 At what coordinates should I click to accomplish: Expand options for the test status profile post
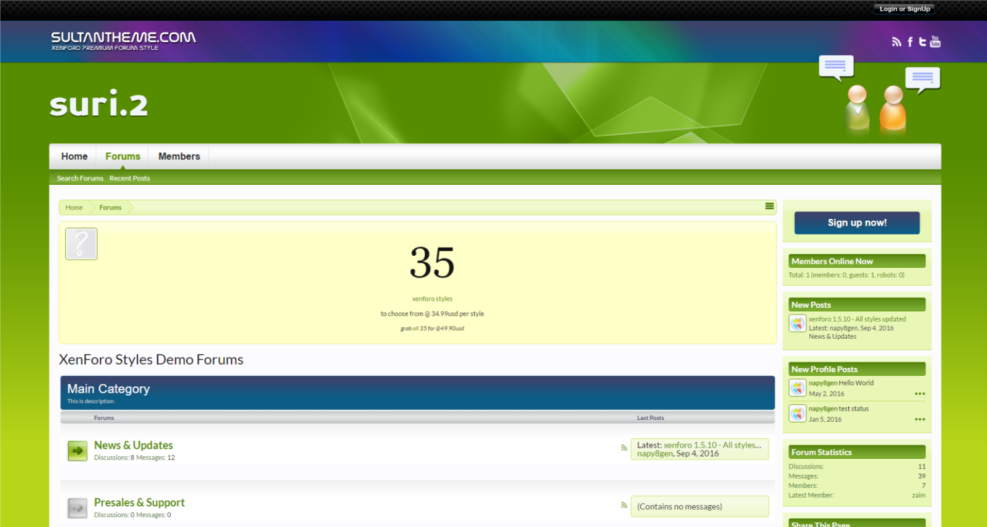point(919,420)
